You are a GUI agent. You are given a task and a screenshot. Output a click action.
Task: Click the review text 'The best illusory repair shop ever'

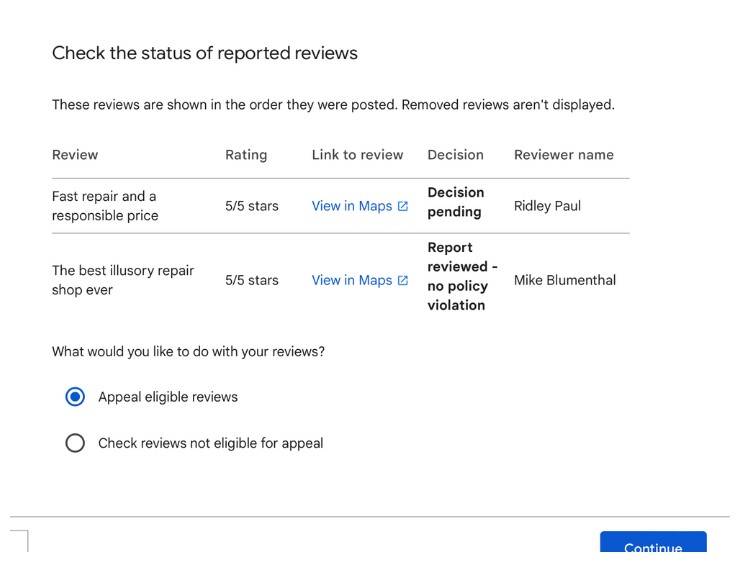(123, 280)
